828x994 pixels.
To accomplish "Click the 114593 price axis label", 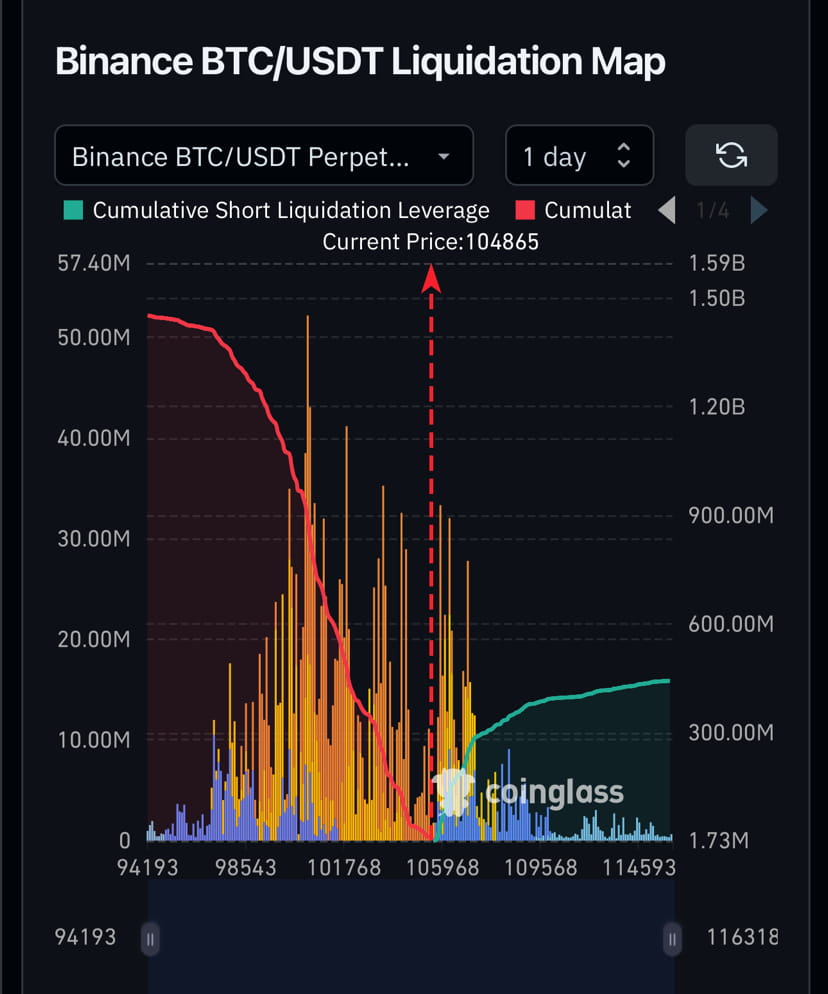I will click(638, 867).
